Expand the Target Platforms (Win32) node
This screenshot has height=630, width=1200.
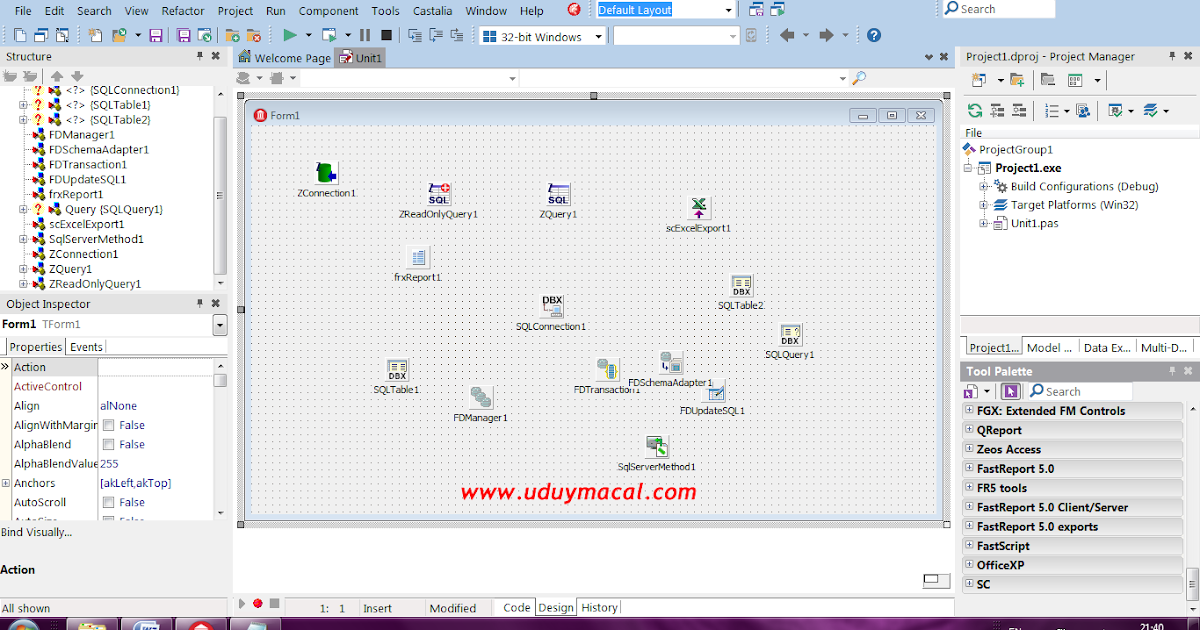click(983, 205)
